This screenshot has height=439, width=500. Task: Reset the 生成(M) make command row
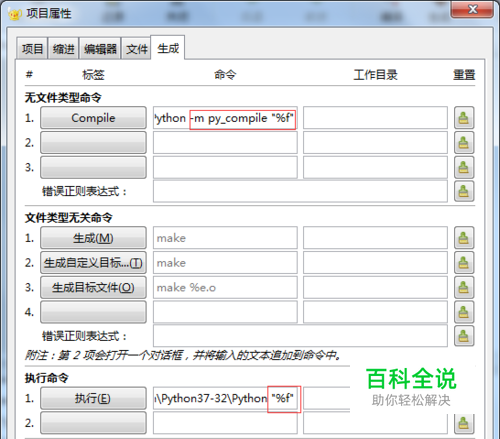tap(464, 238)
